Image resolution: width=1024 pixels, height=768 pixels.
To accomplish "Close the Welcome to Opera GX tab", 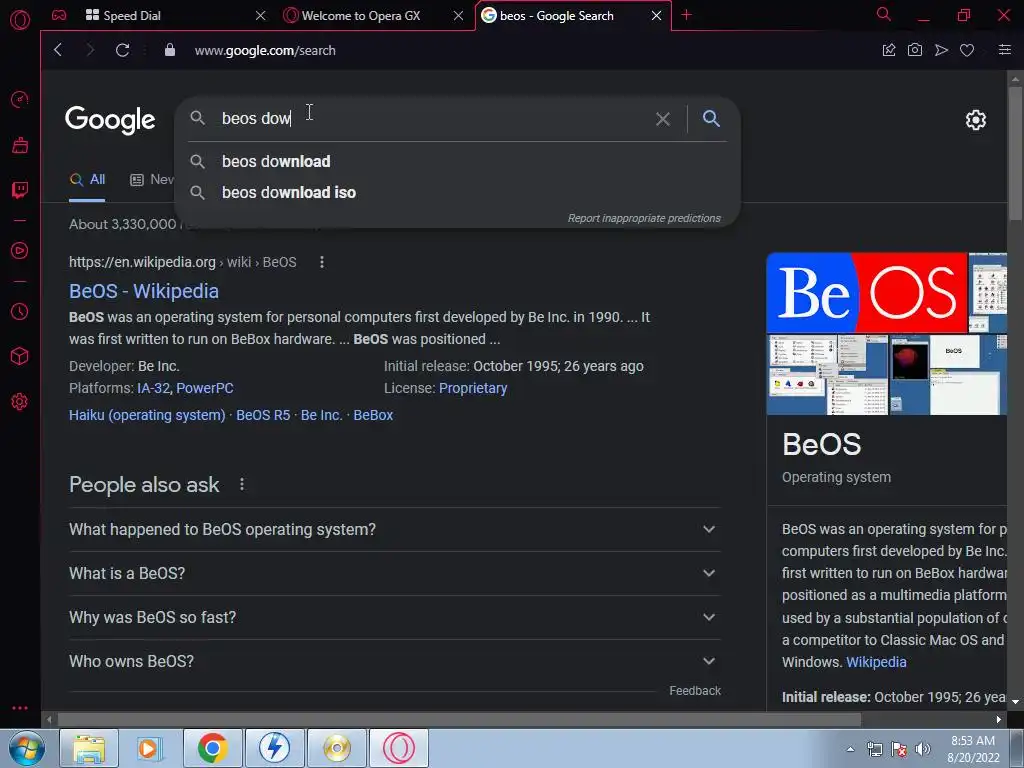I will [x=458, y=16].
